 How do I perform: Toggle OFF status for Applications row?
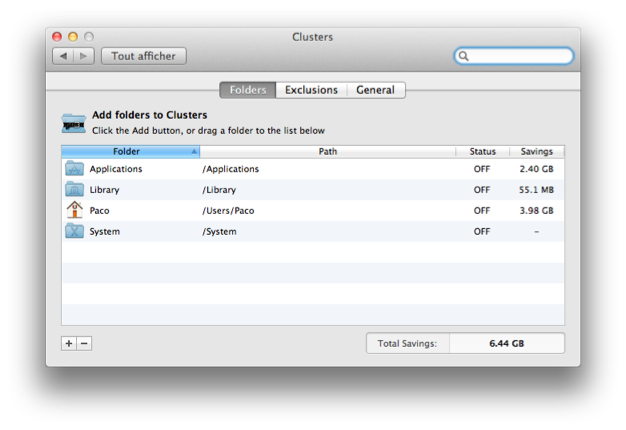(482, 169)
